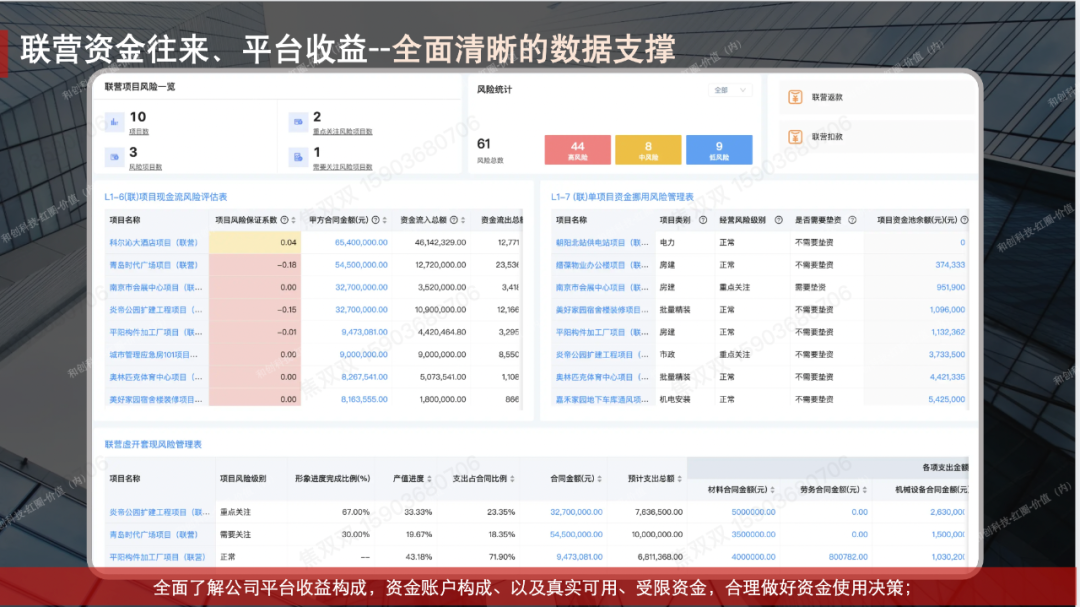
Task: Click the orange 联营扣款 money icon
Action: [x=796, y=136]
